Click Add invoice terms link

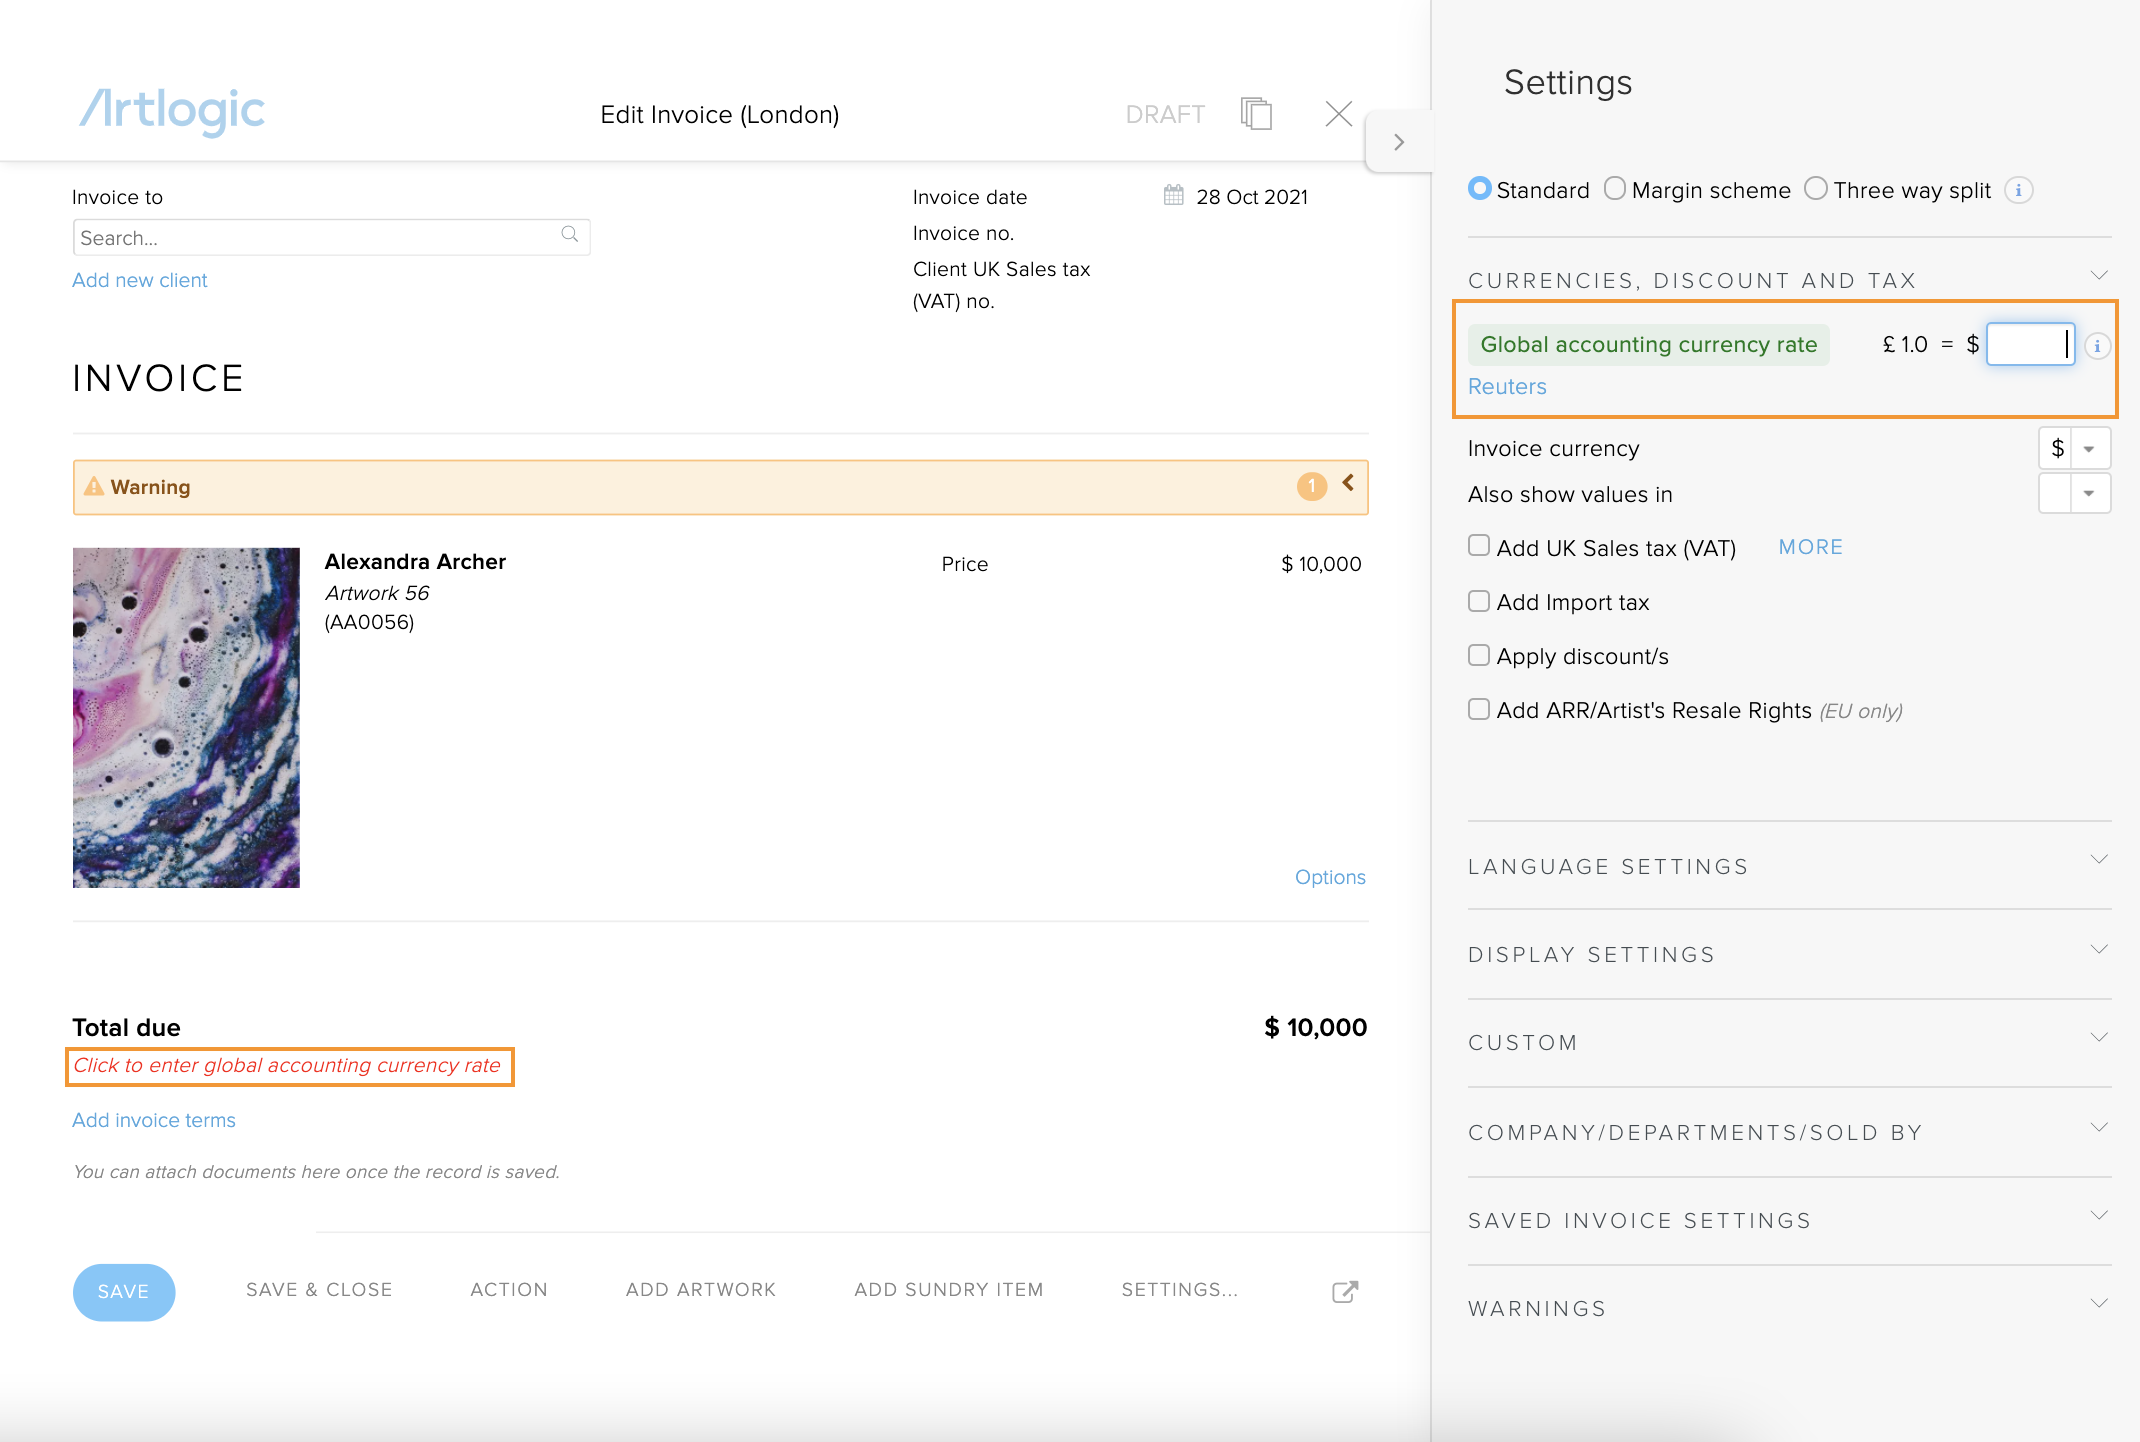click(154, 1120)
